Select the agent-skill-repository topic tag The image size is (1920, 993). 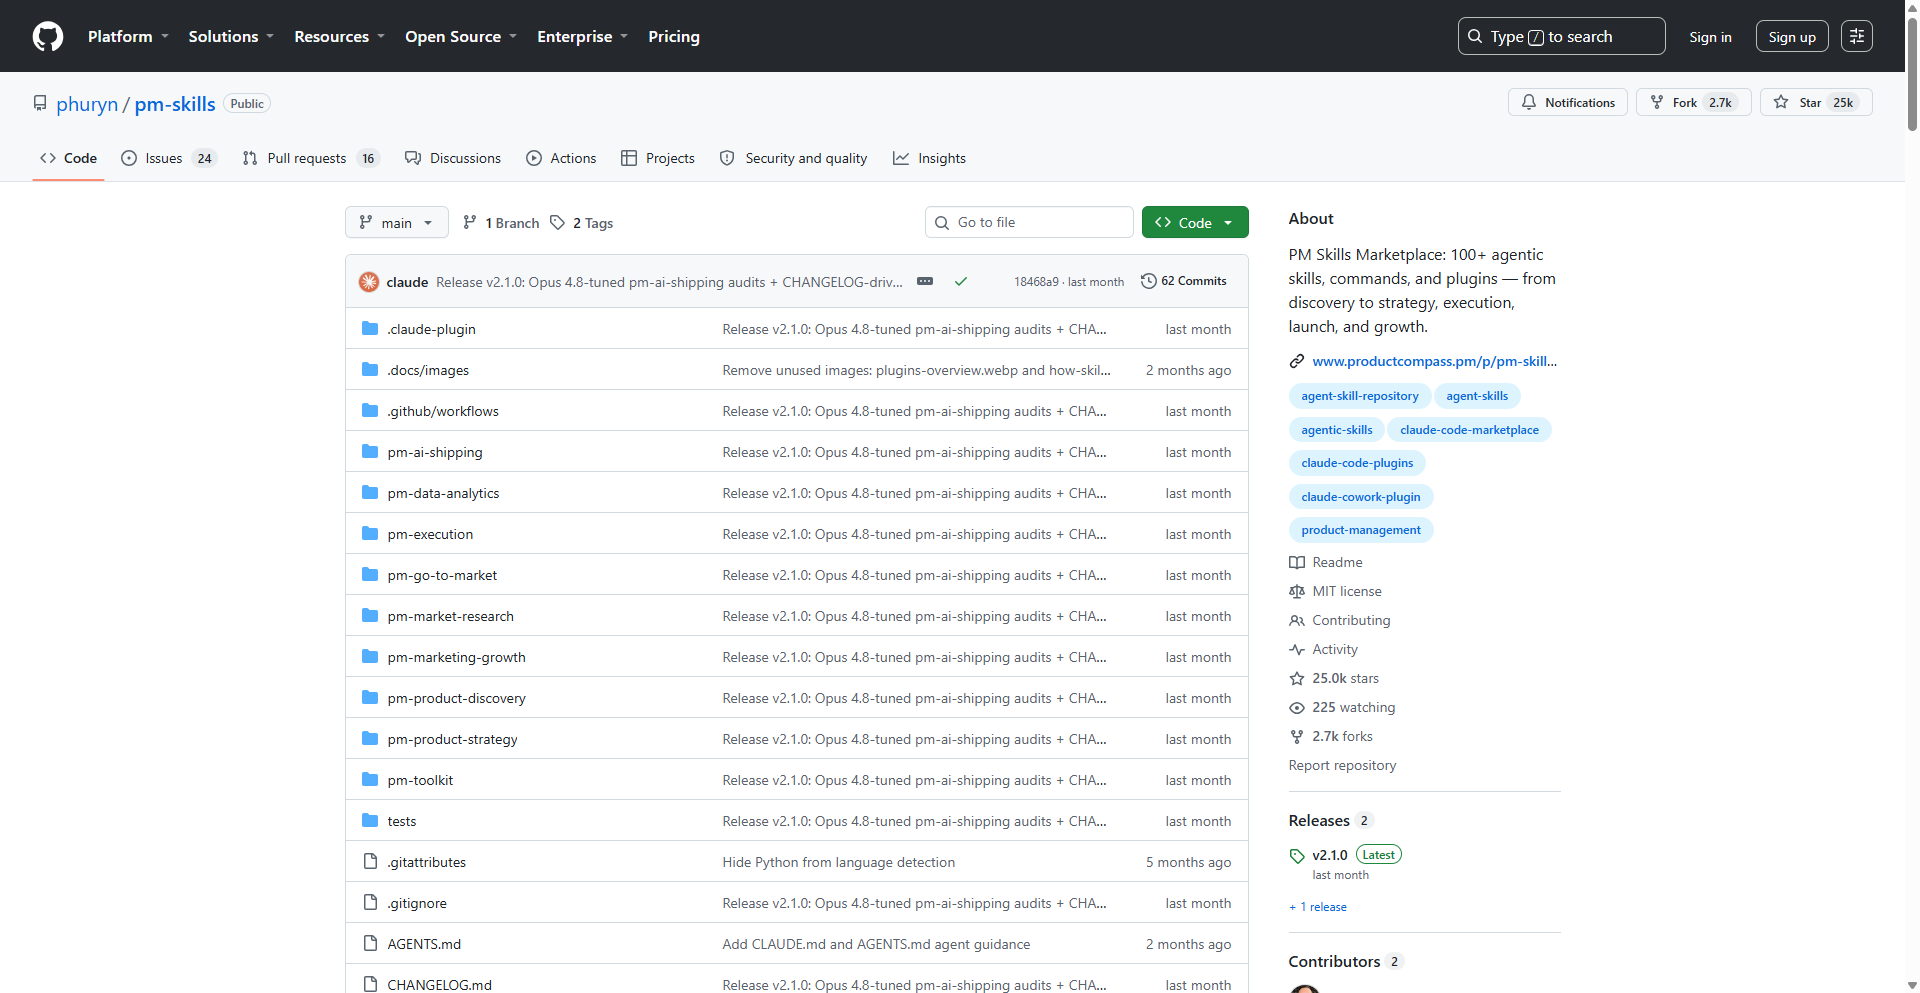[1360, 396]
